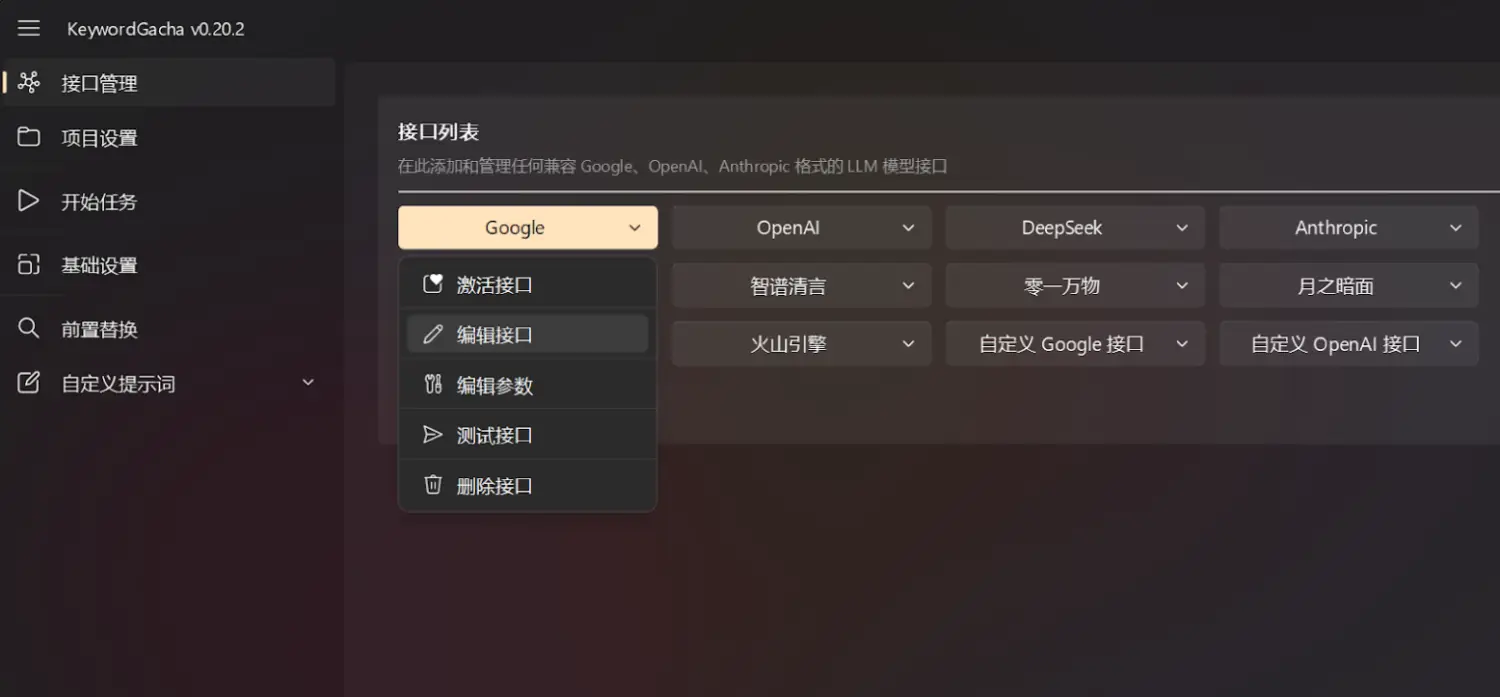Click the hamburger menu icon
This screenshot has width=1500, height=697.
(29, 28)
